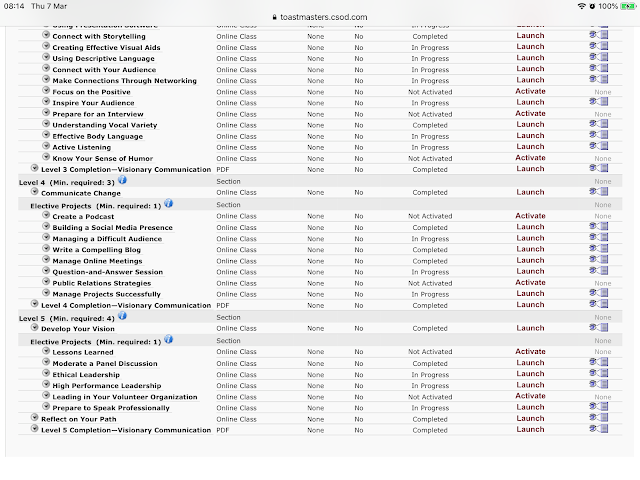
Task: Open training details icon for Communicate Change
Action: (599, 191)
